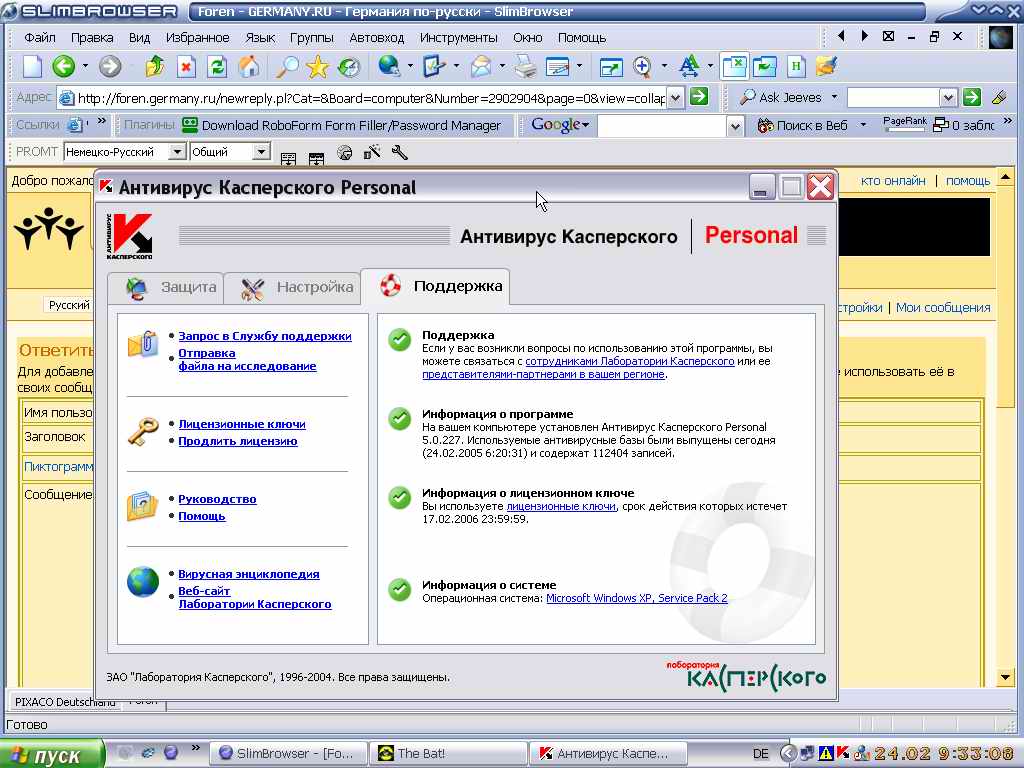The image size is (1024, 768).
Task: Click the page scrollbar down arrow
Action: 1006,677
